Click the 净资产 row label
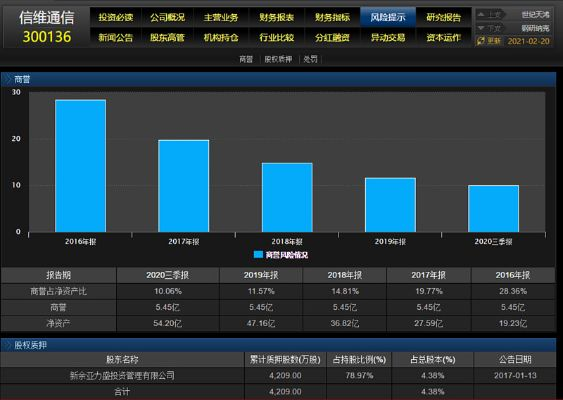The height and width of the screenshot is (400, 563). (x=59, y=324)
